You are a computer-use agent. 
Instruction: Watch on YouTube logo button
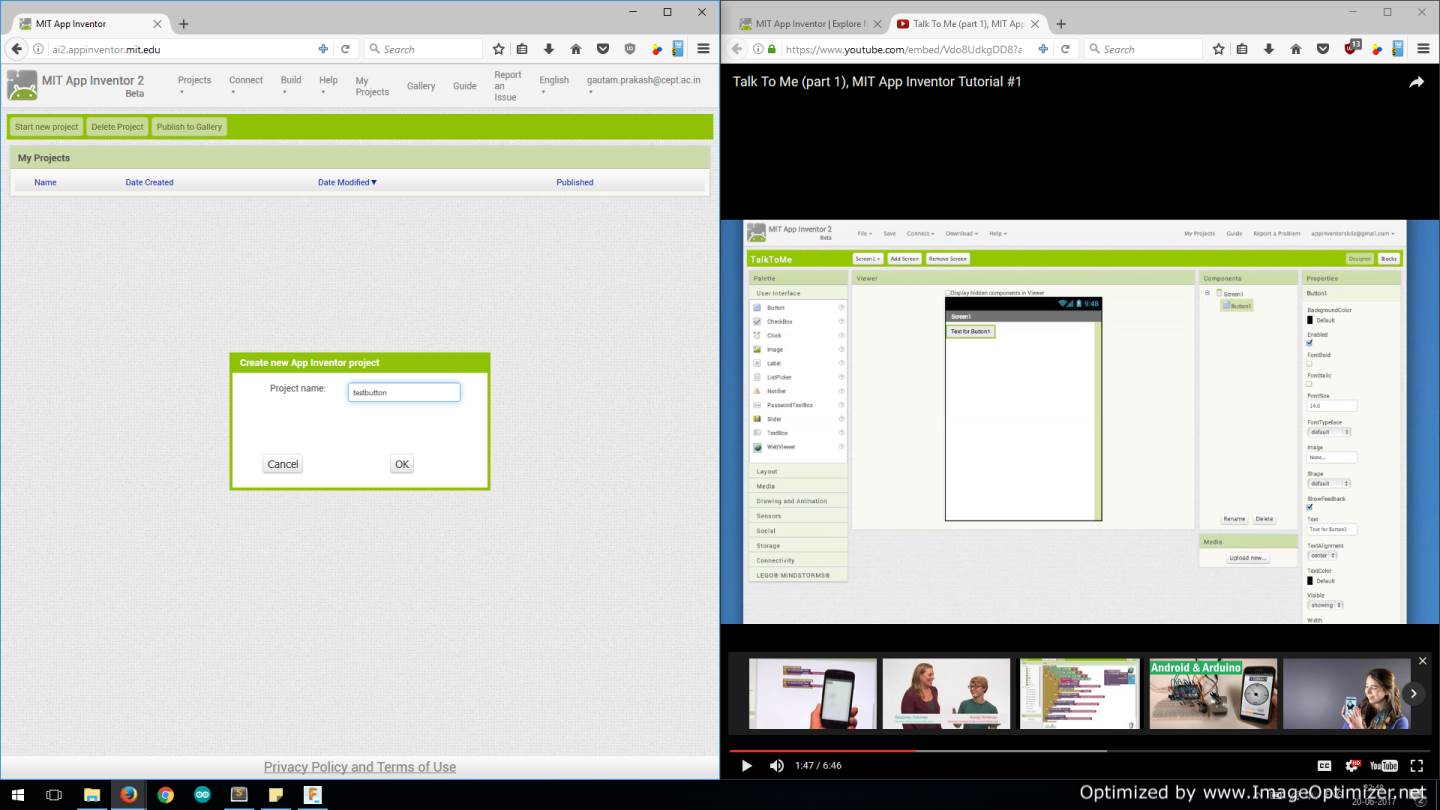pos(1384,766)
